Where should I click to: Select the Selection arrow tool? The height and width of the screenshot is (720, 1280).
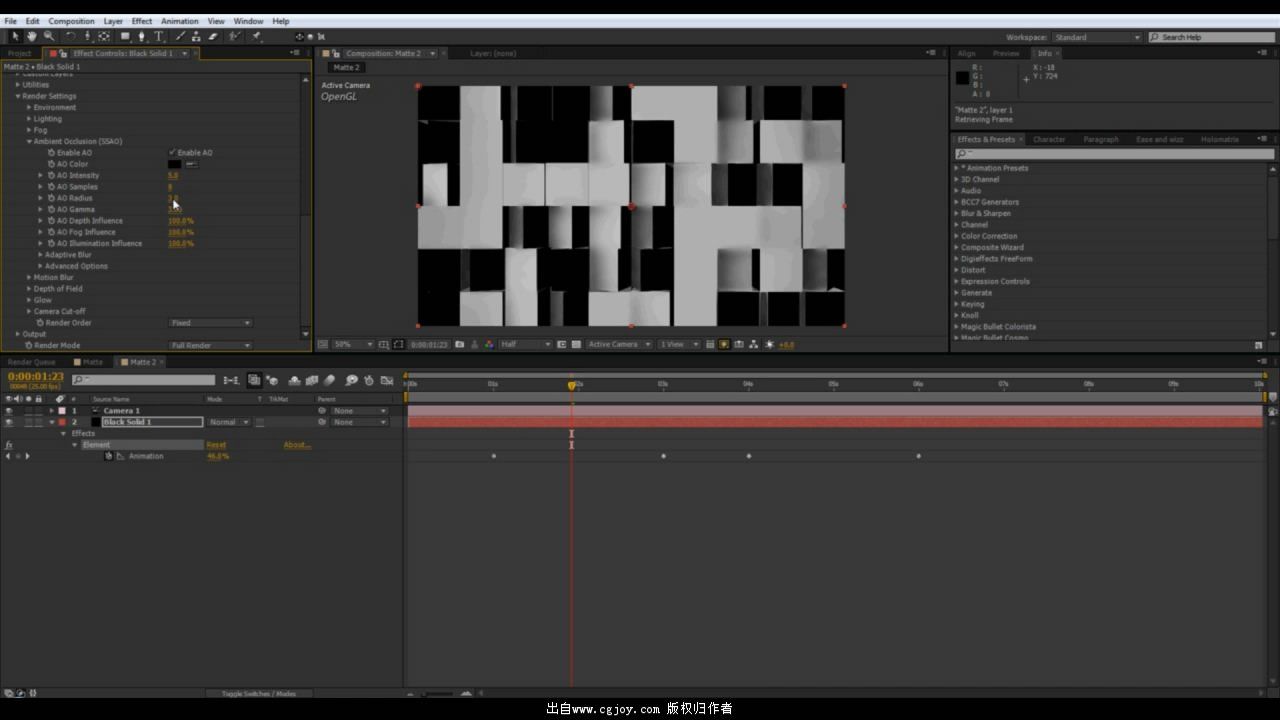click(15, 36)
